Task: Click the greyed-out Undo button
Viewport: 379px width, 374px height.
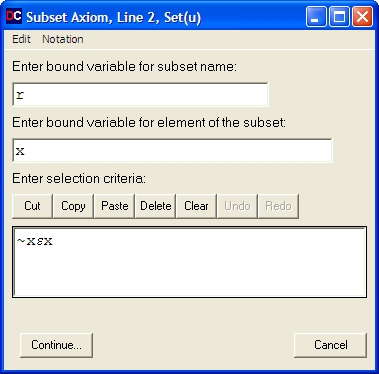Action: 237,206
